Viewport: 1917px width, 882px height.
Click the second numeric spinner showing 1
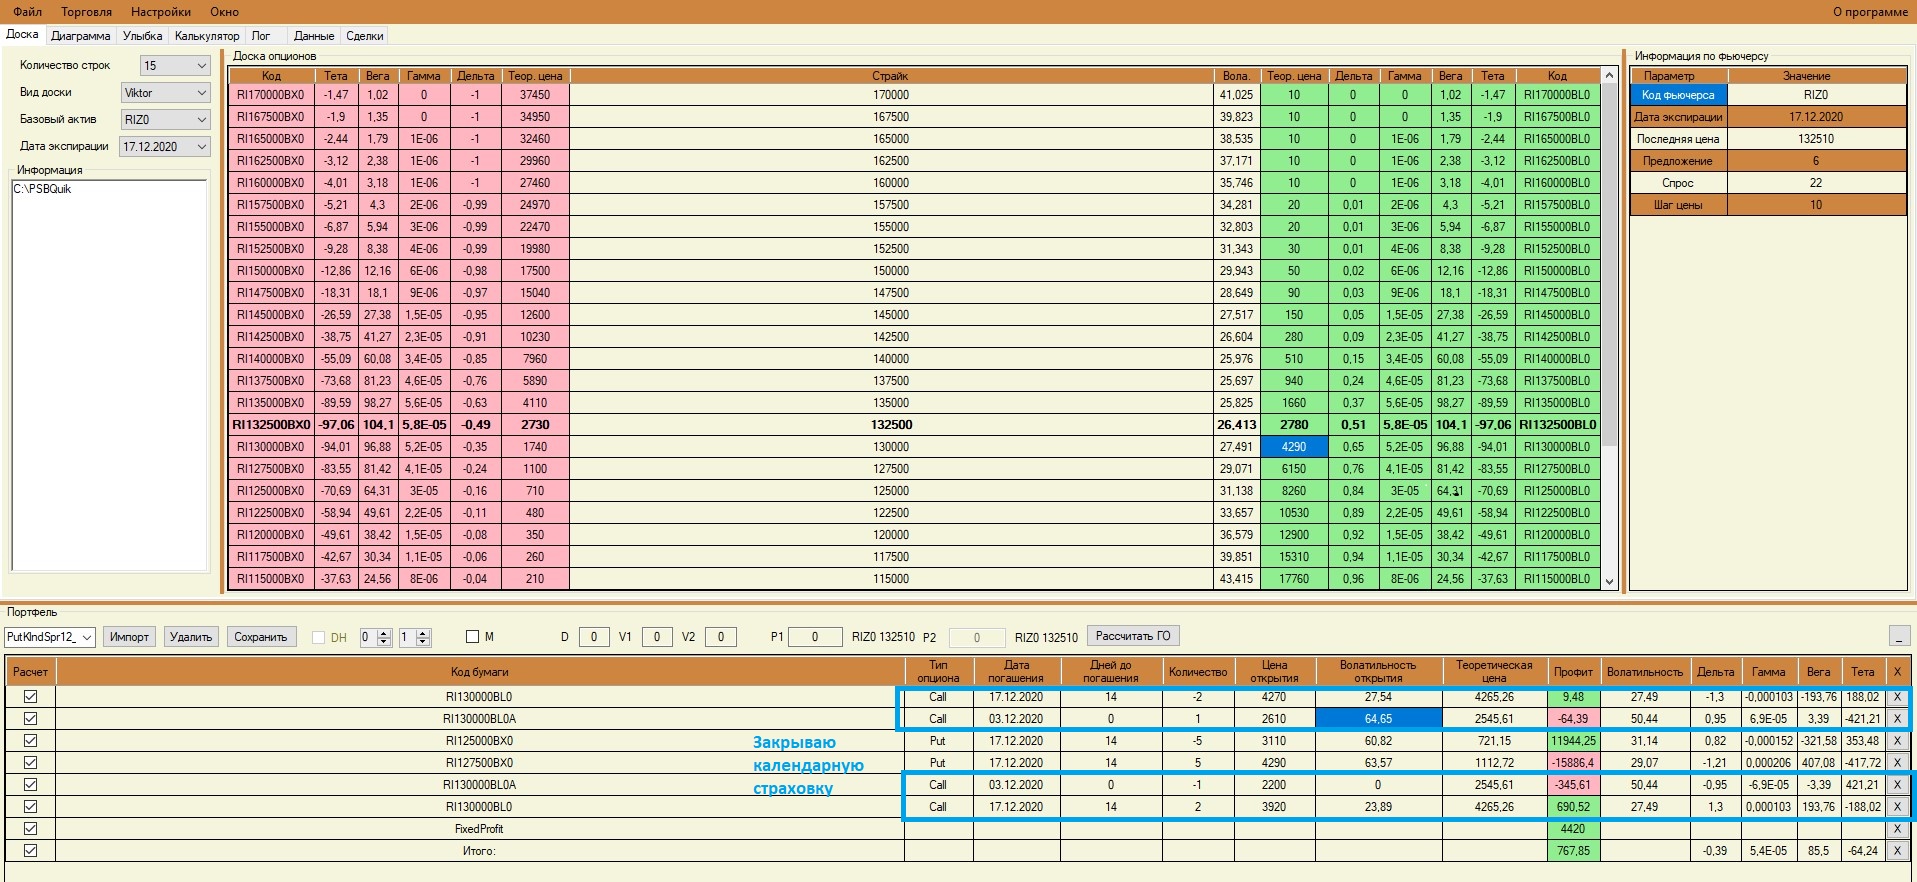pyautogui.click(x=414, y=637)
